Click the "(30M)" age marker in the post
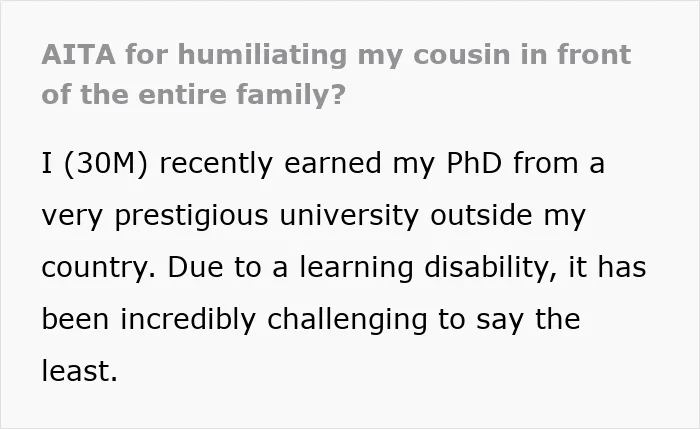Viewport: 700px width, 429px height. (x=106, y=163)
